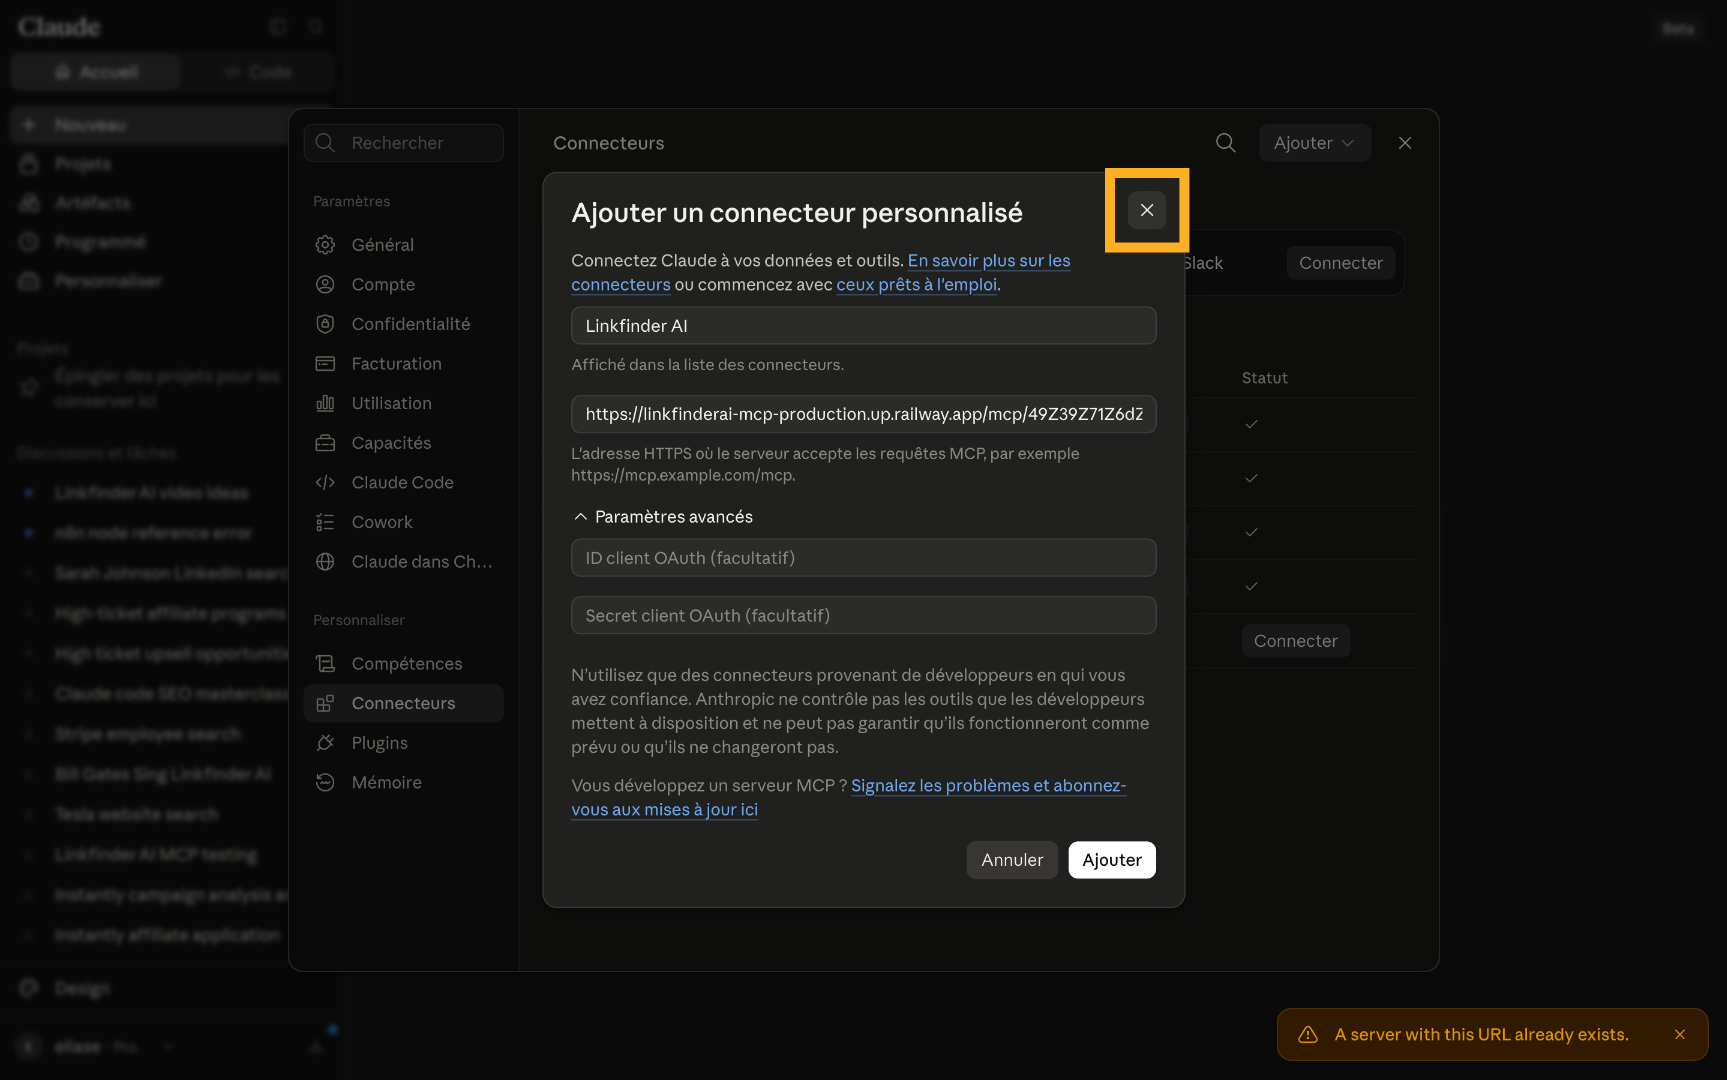Click the Connecter button next to Slack

[1340, 263]
